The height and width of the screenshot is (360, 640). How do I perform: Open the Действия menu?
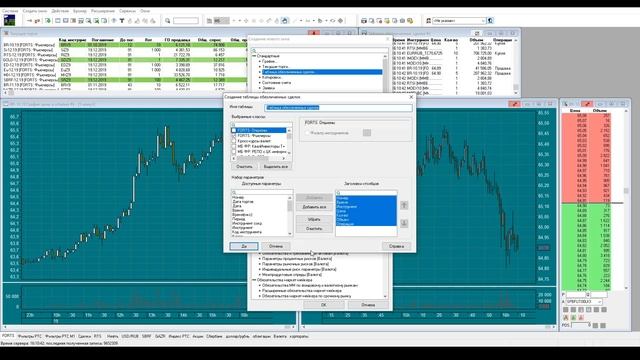(60, 11)
